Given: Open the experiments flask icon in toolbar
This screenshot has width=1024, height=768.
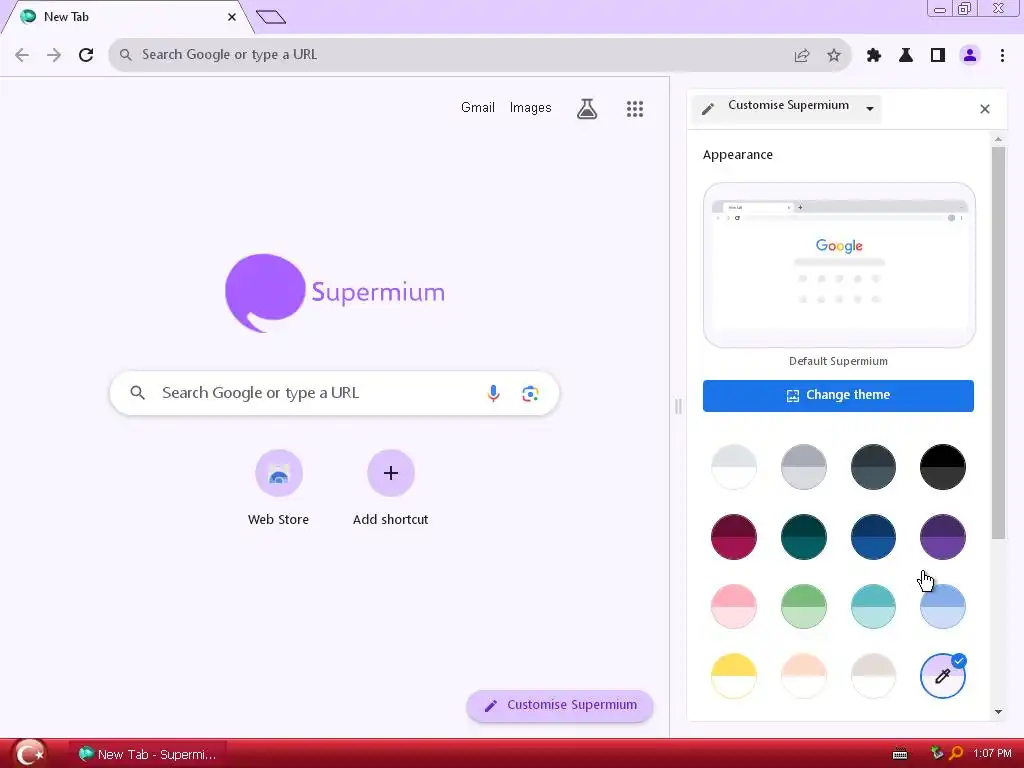Looking at the screenshot, I should point(906,56).
